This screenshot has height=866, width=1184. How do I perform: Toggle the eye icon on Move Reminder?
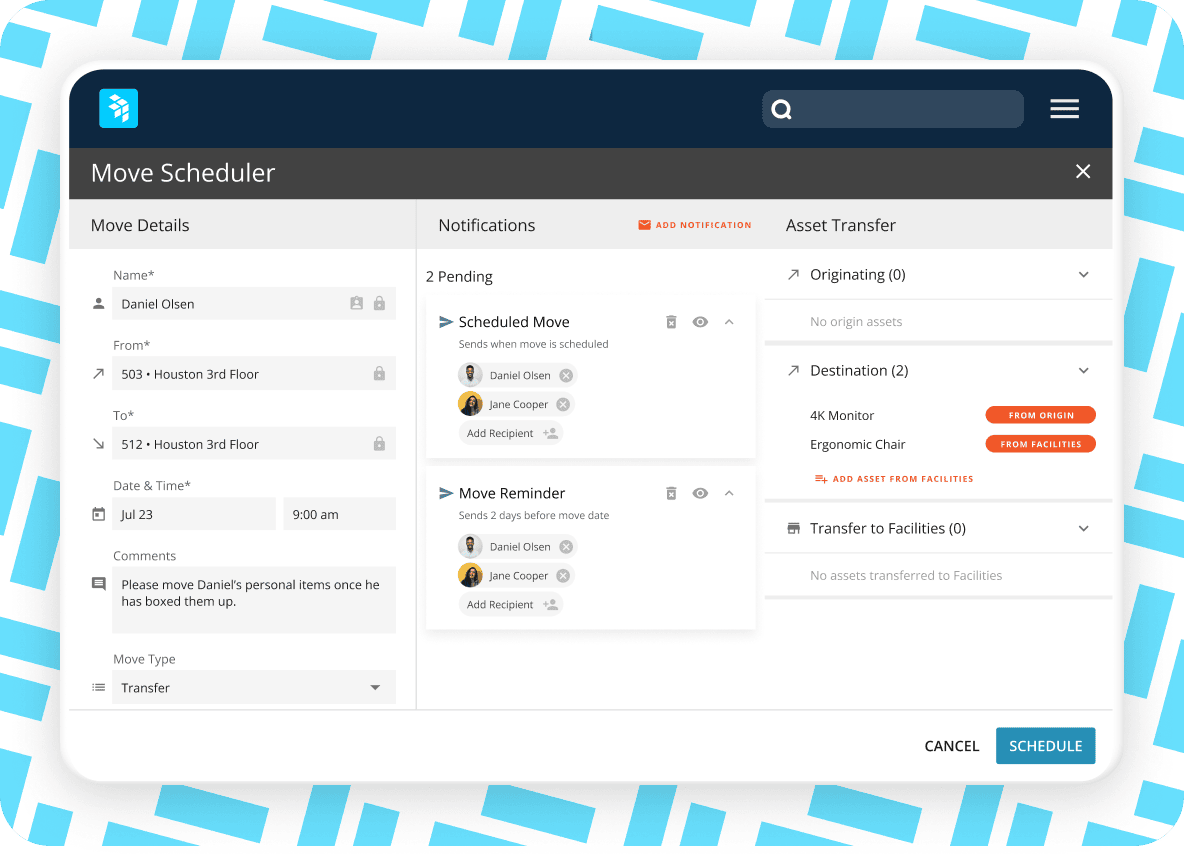pos(700,493)
